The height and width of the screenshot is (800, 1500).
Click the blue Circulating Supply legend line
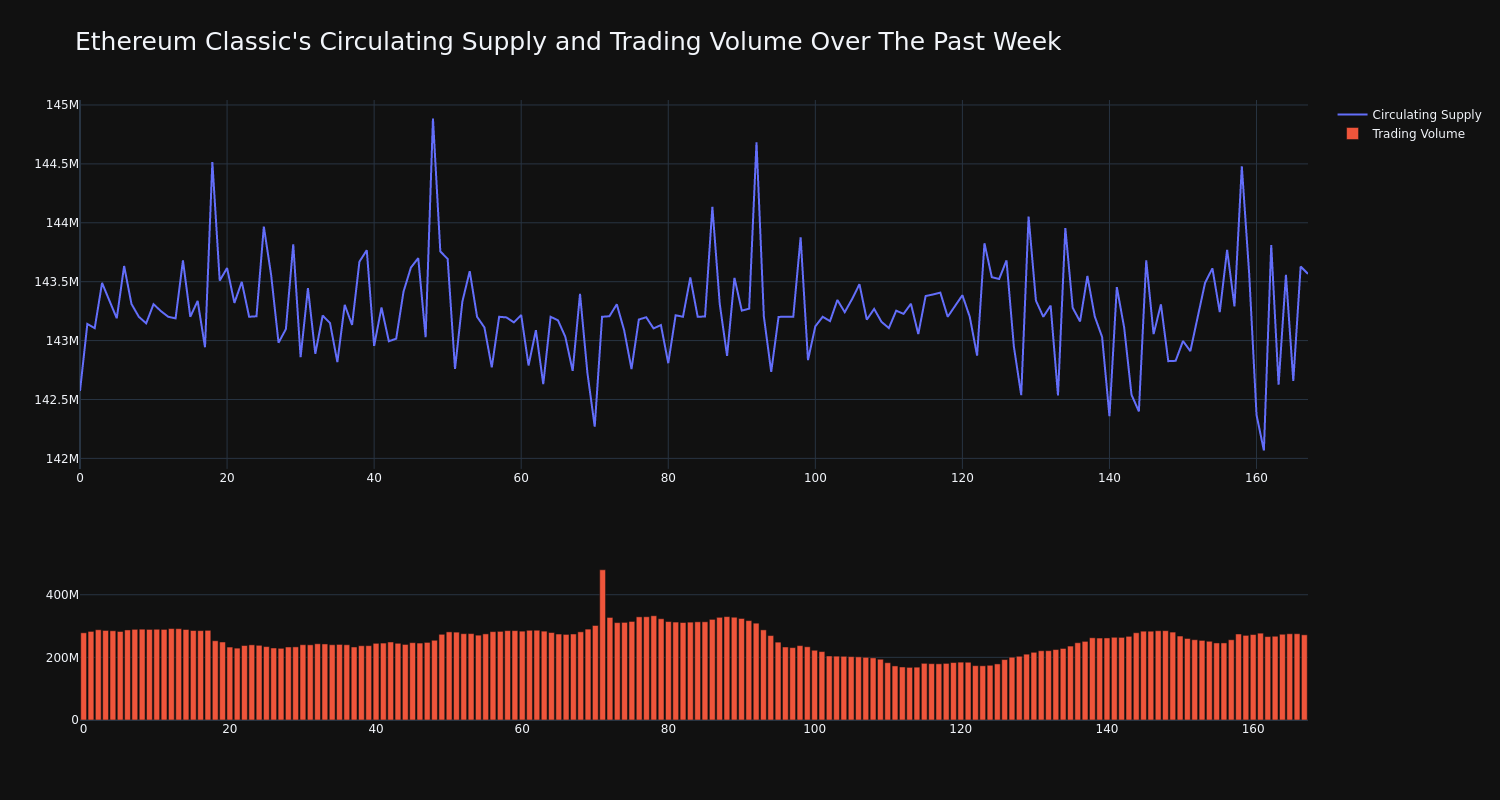click(x=1352, y=115)
